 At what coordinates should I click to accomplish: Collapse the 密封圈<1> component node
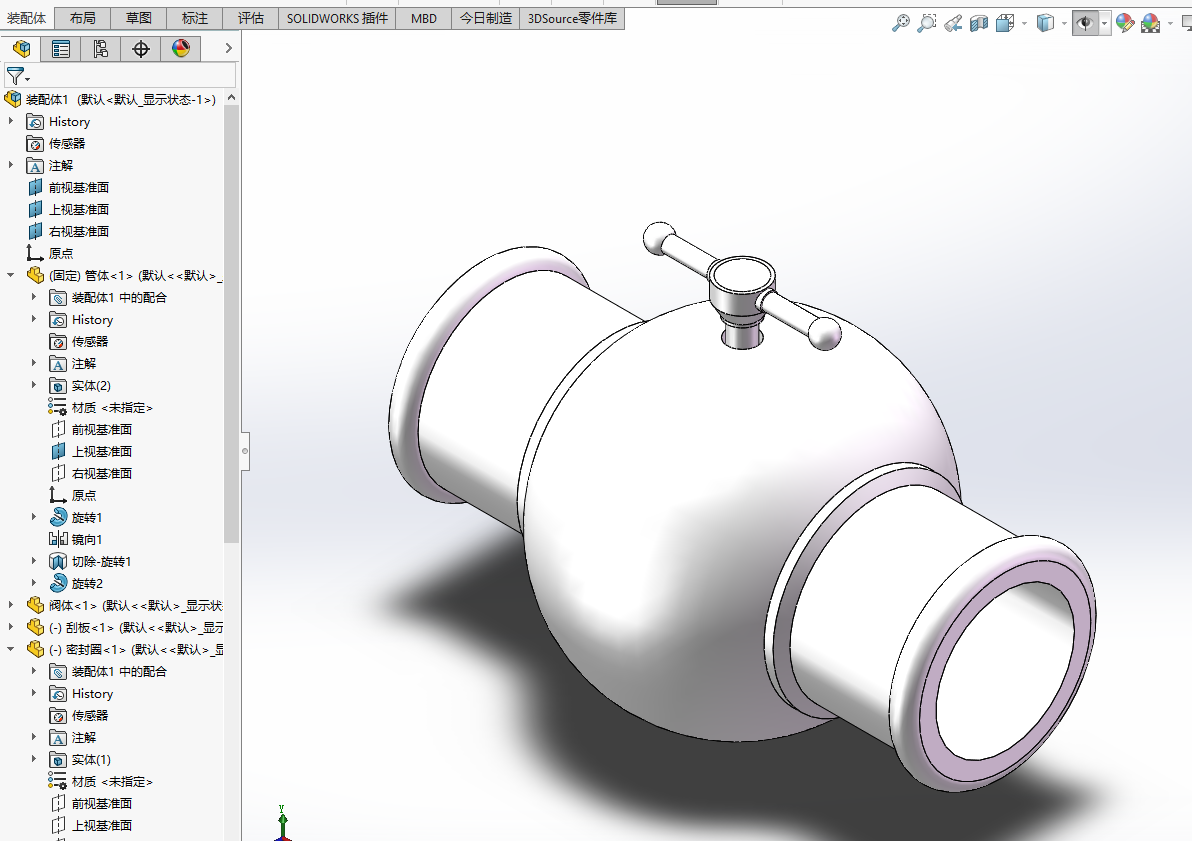(11, 649)
